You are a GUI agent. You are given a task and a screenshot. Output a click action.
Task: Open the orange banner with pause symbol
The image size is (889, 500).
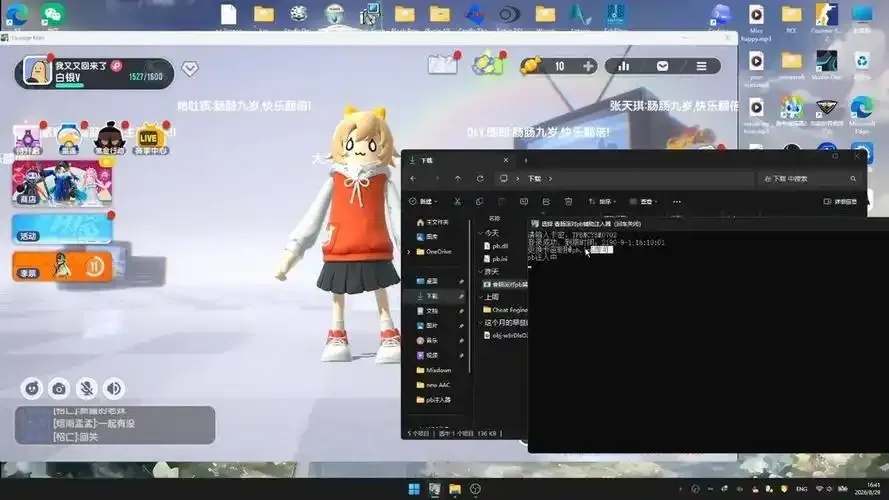62,266
